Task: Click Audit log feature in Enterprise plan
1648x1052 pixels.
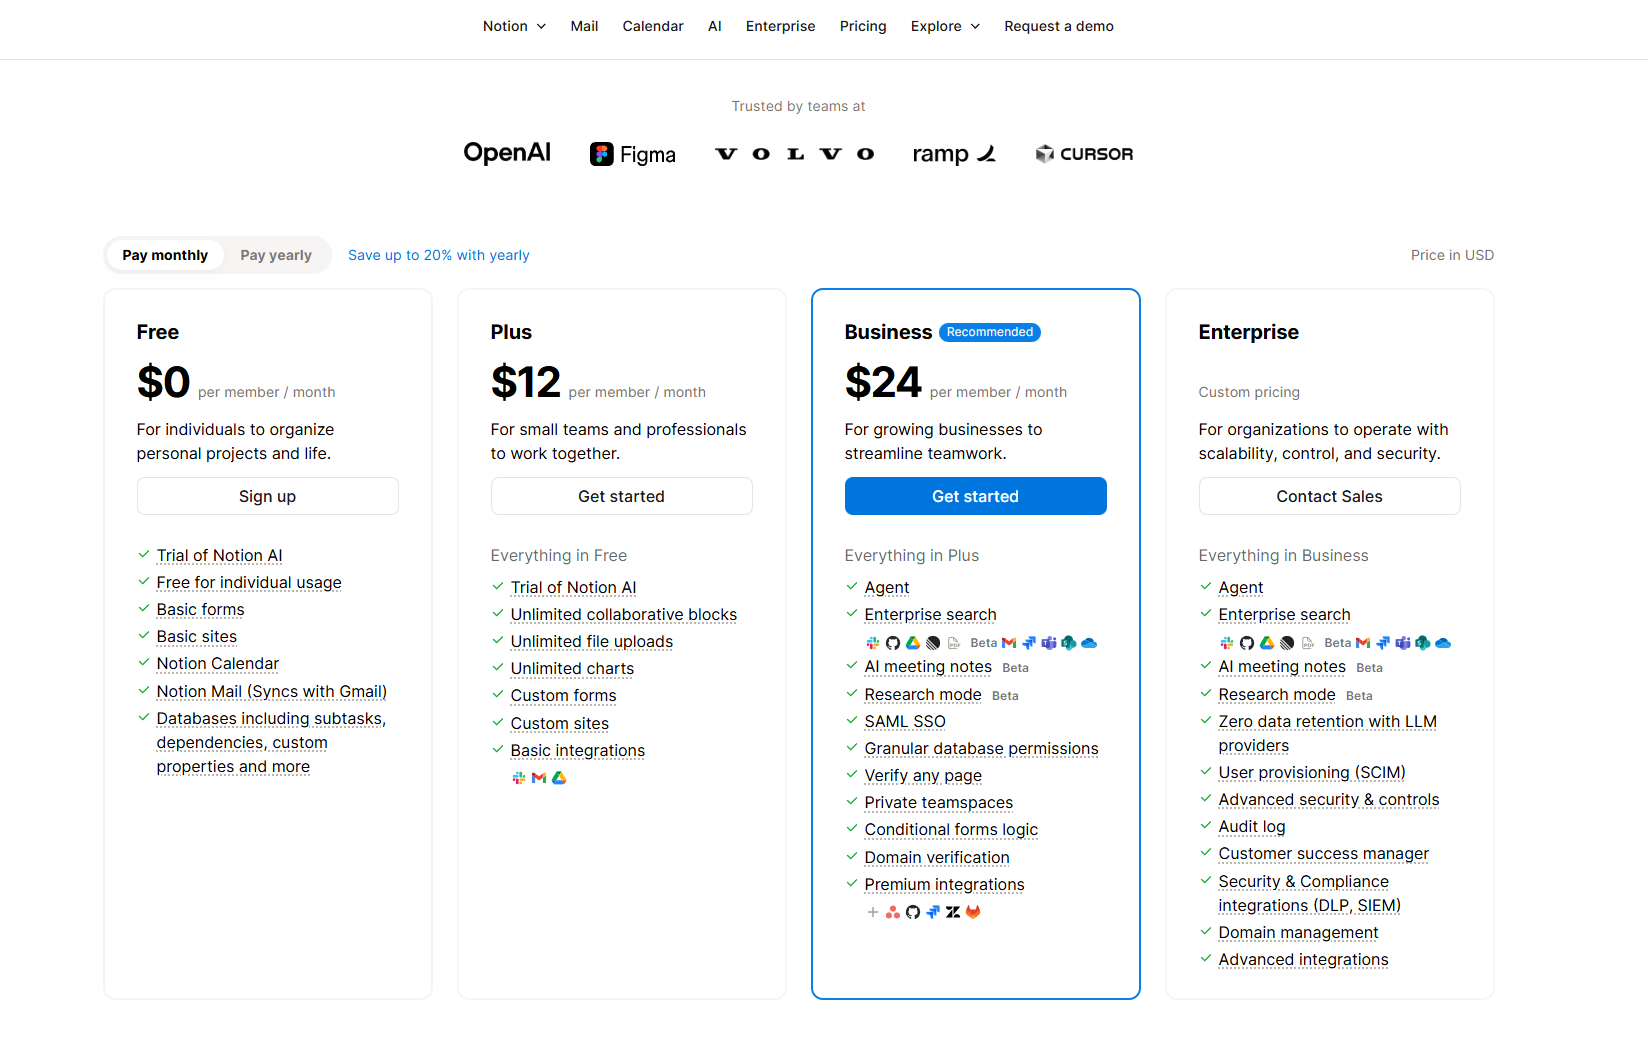Action: pos(1252,826)
